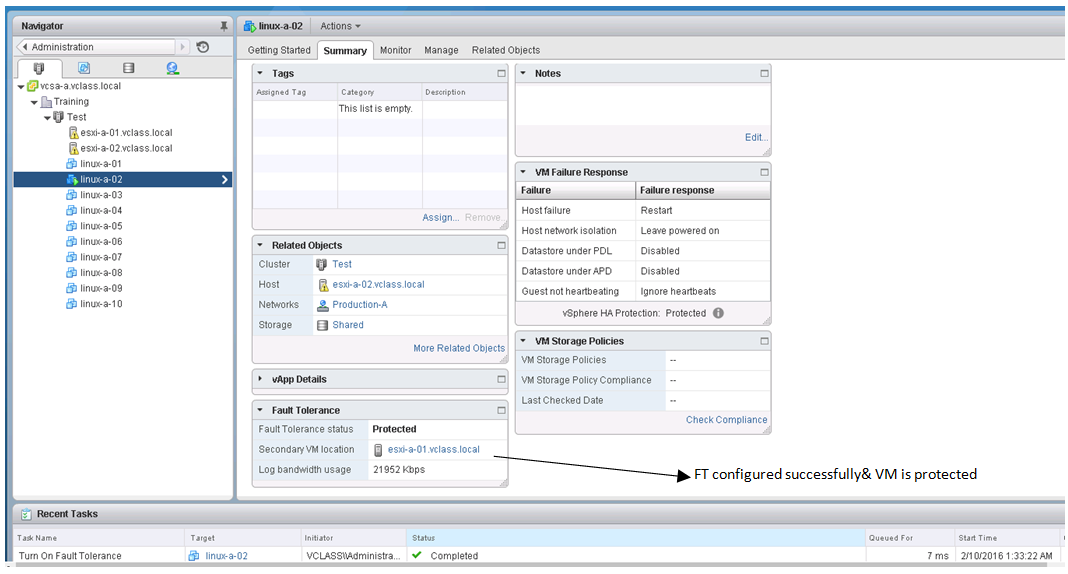Switch to the Summary tab
Screen dimensions: 1068x574
pyautogui.click(x=345, y=51)
